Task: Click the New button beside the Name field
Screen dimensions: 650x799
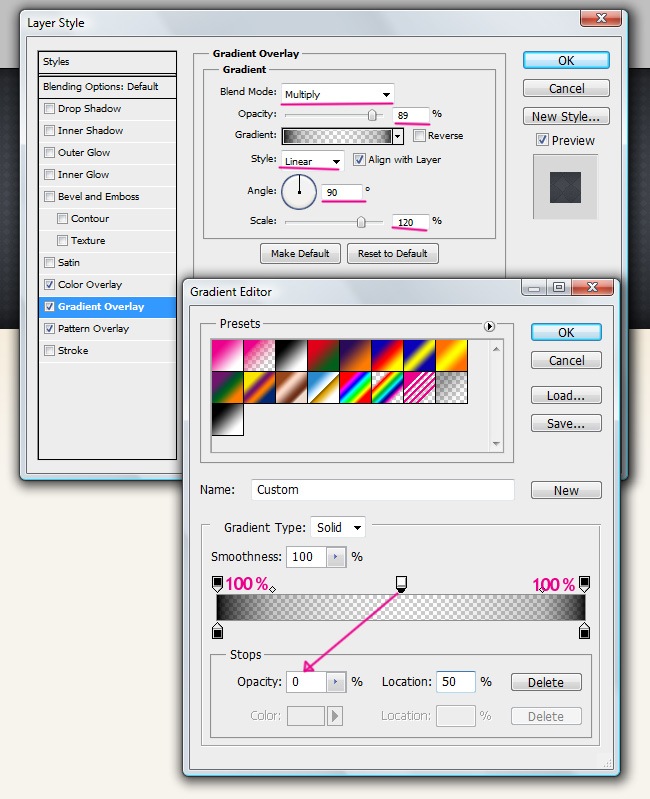Action: [566, 491]
